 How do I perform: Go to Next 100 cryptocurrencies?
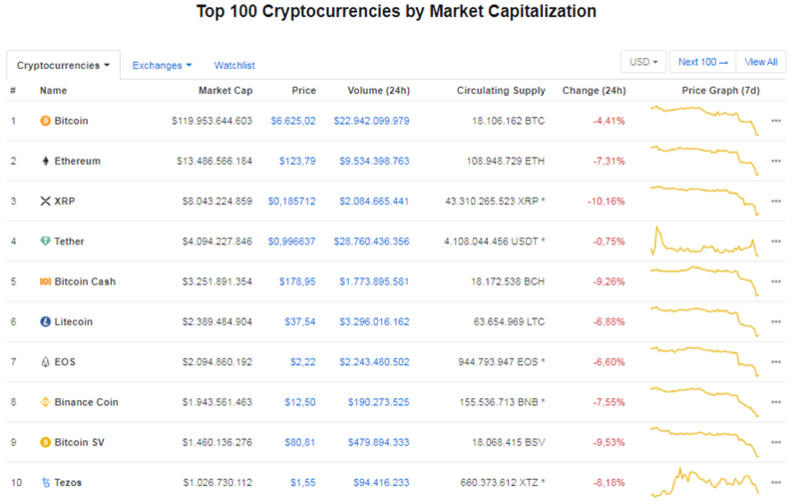point(702,62)
